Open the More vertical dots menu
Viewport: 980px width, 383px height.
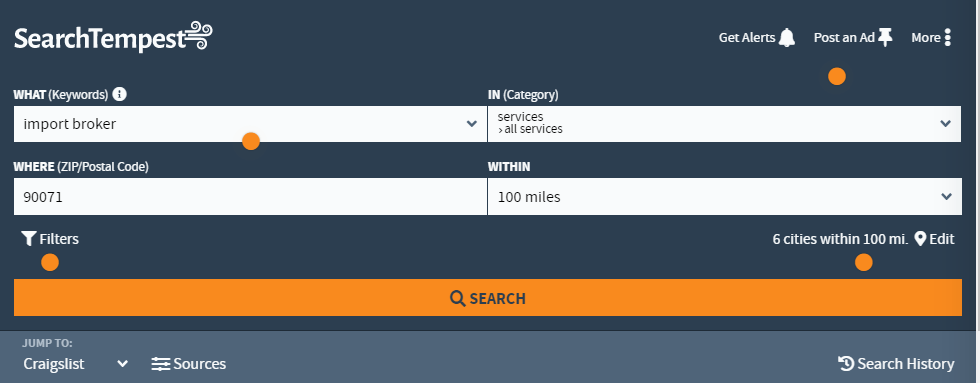(x=948, y=37)
